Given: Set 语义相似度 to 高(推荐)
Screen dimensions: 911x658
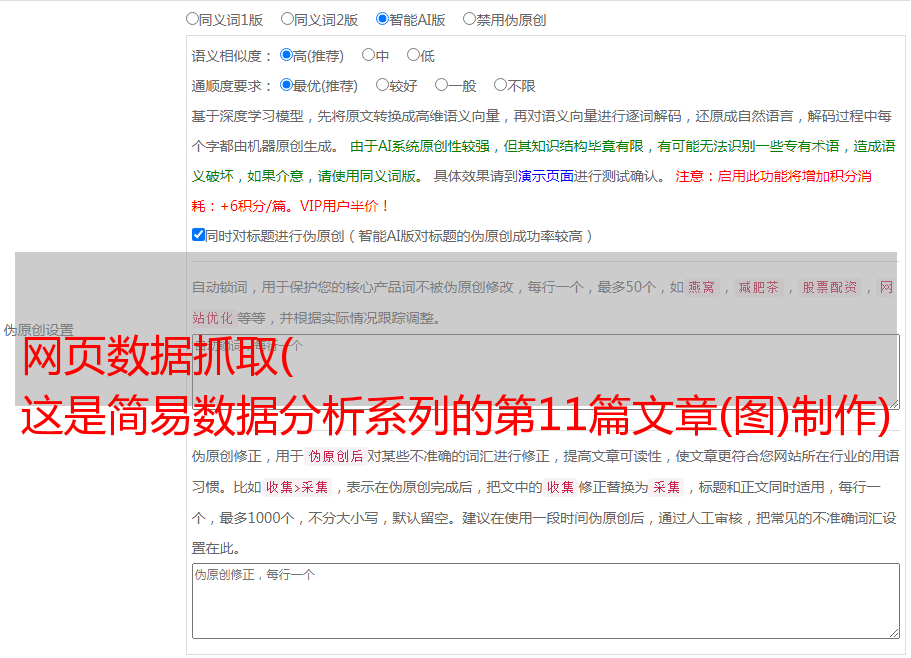Looking at the screenshot, I should point(286,55).
